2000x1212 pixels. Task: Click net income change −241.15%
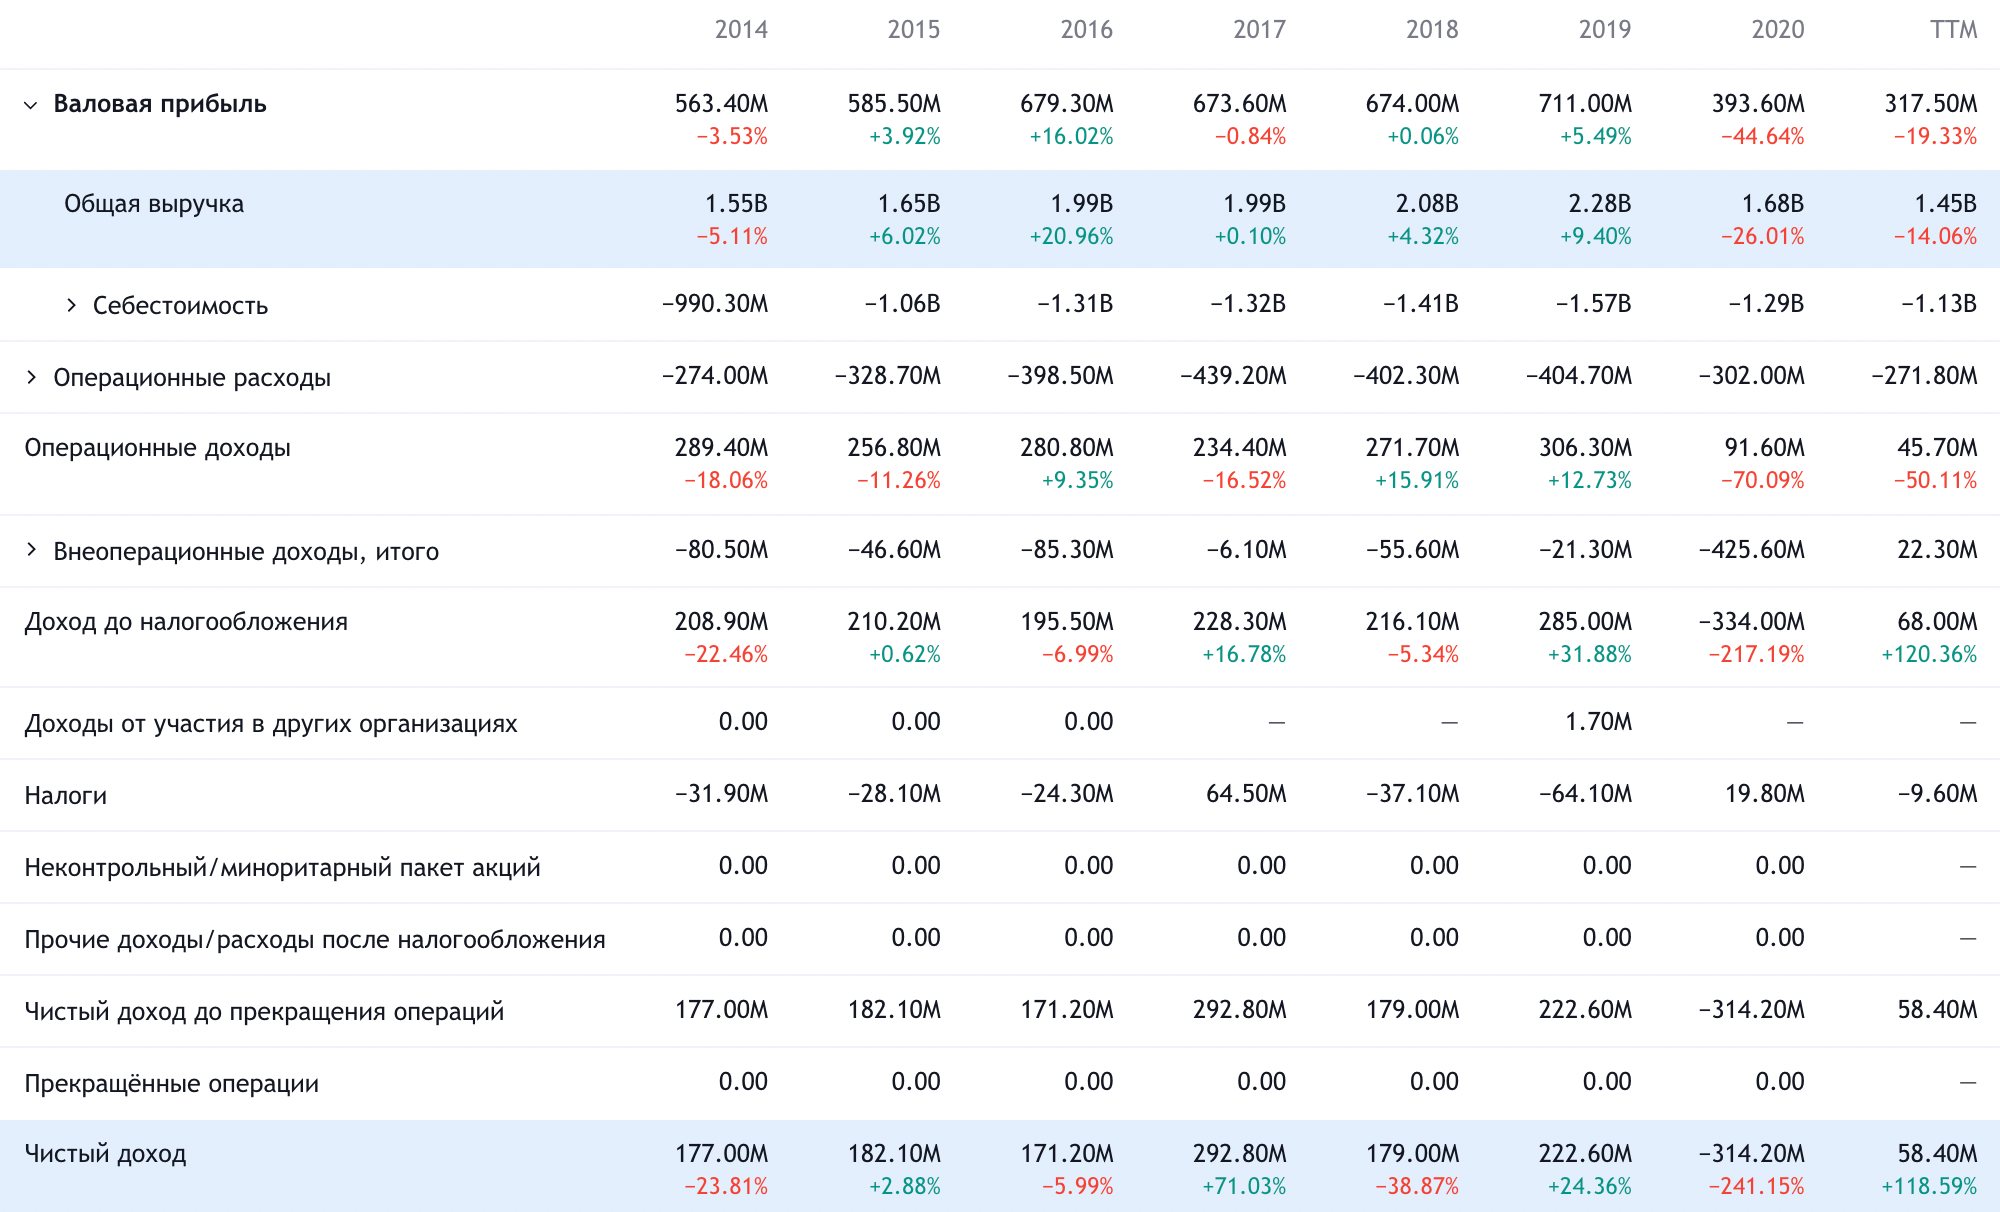pos(1756,1187)
